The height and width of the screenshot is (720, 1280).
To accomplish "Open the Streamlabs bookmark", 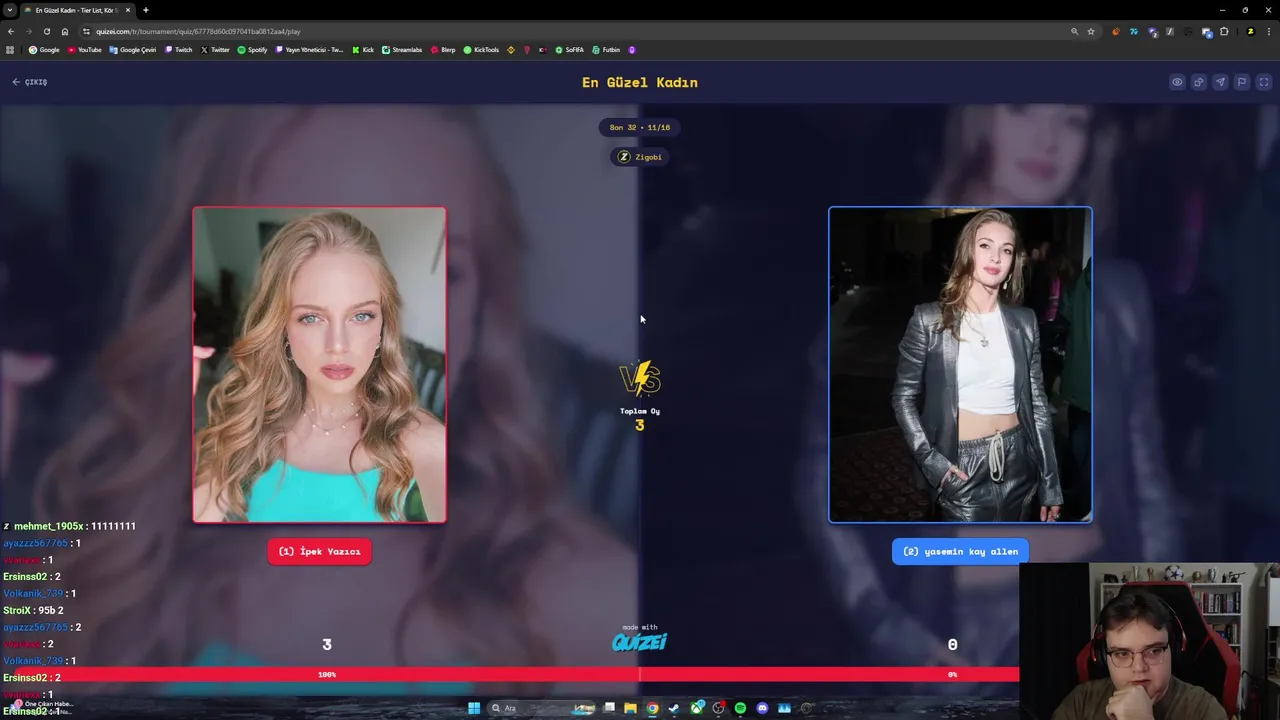I will [x=402, y=50].
